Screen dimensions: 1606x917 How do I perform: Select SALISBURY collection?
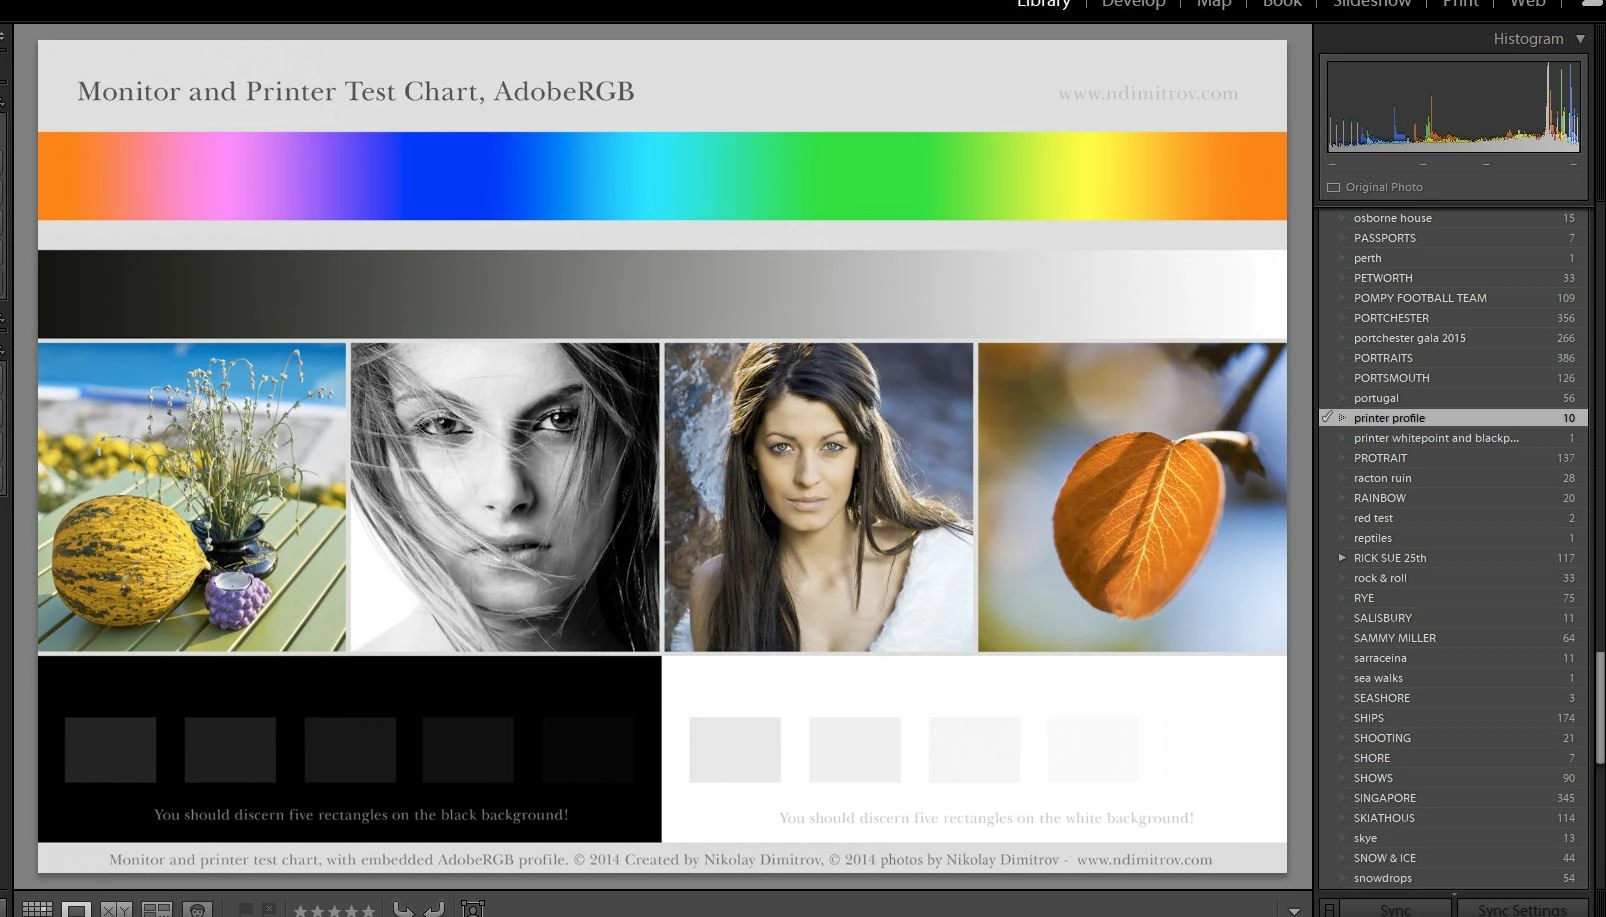(1453, 618)
